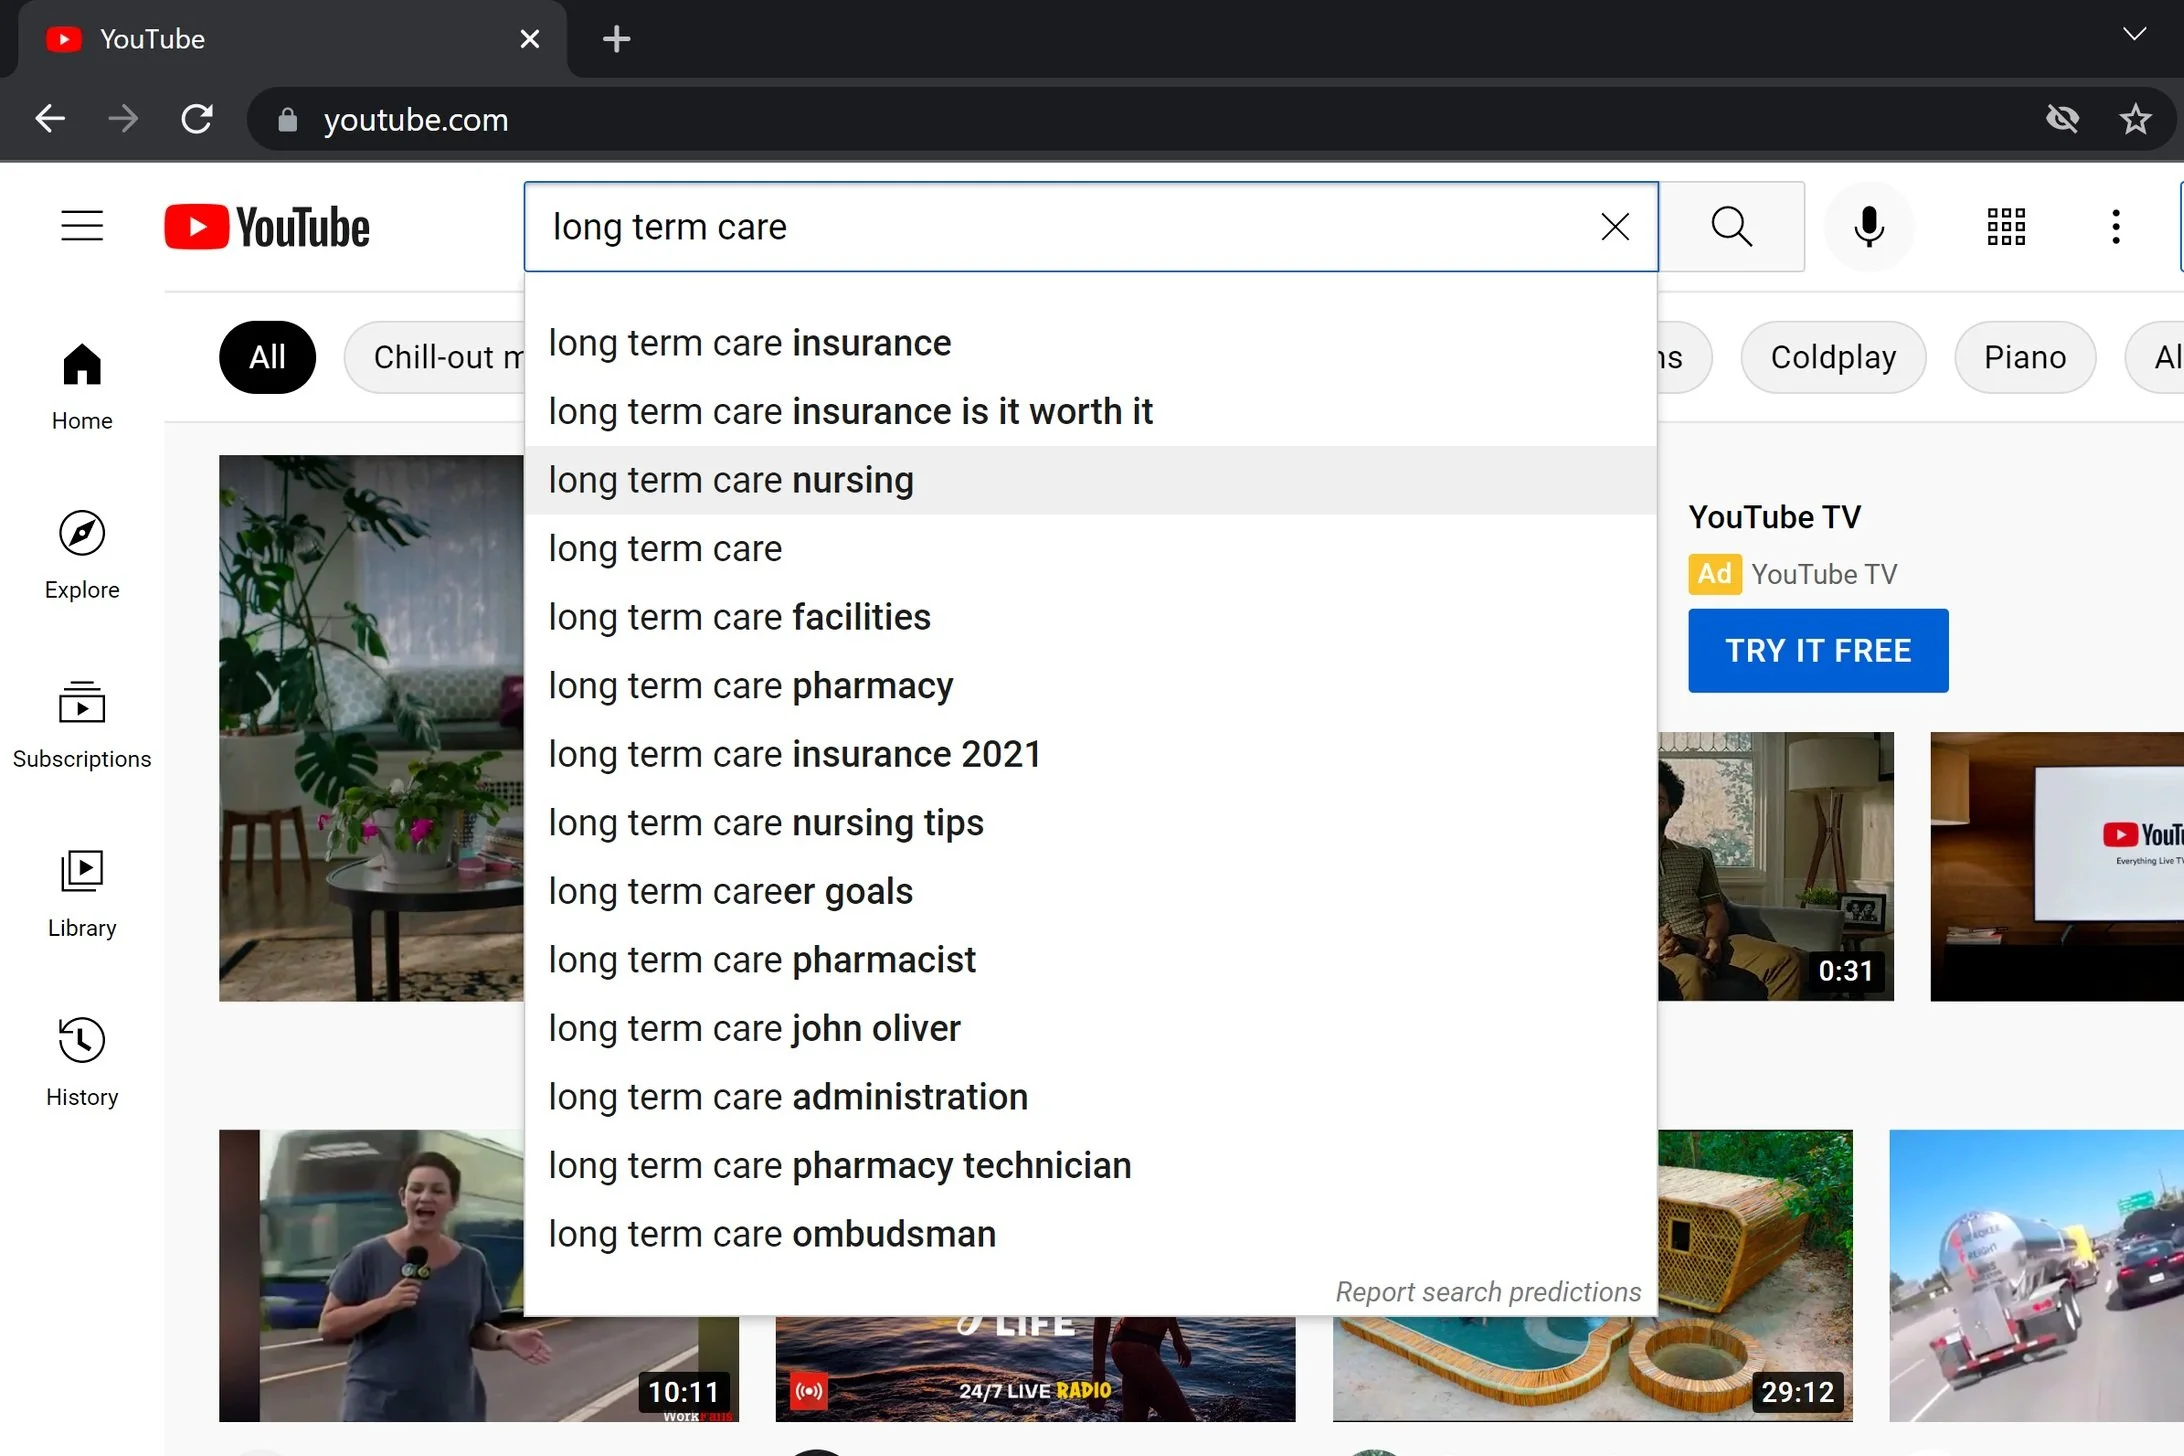Choose 'long term care john oliver'

coord(1090,1028)
